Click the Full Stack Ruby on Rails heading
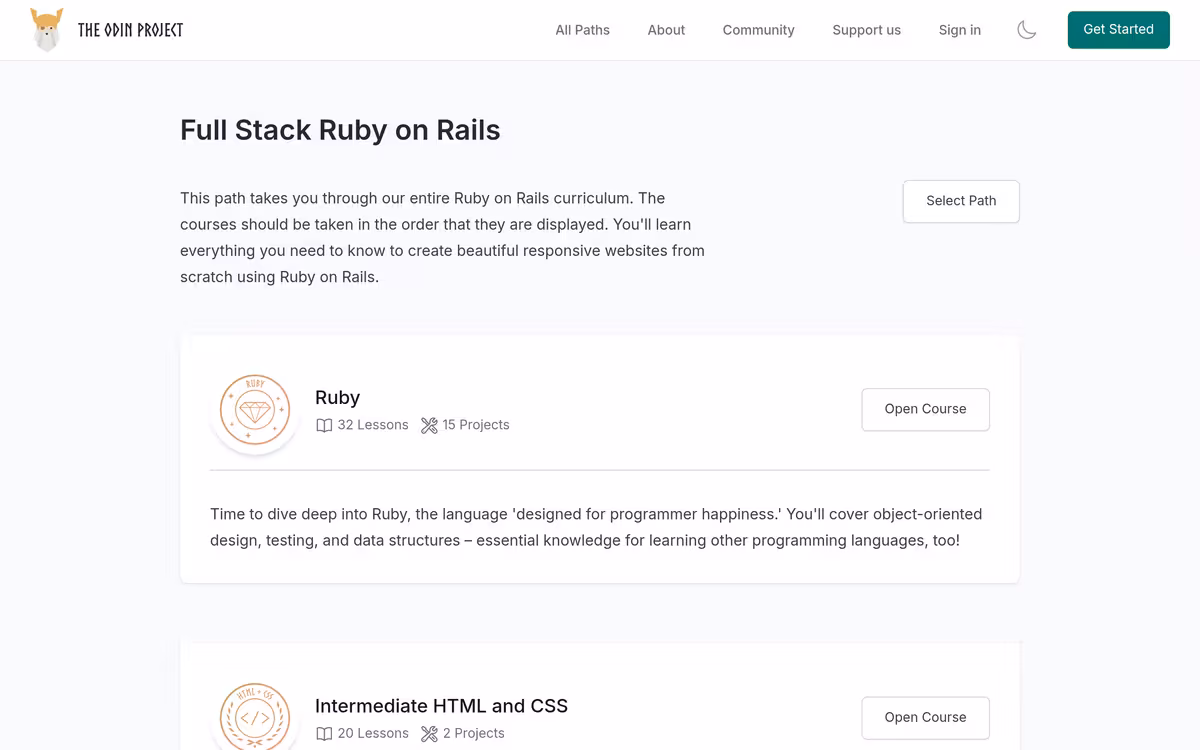 coord(340,130)
